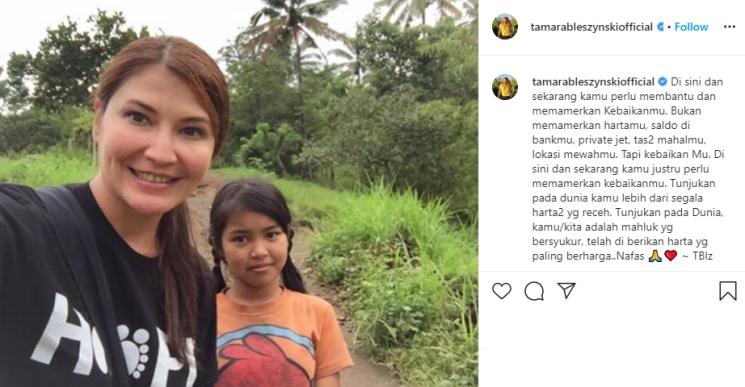Follow tamarableszynskiofficial

691,27
